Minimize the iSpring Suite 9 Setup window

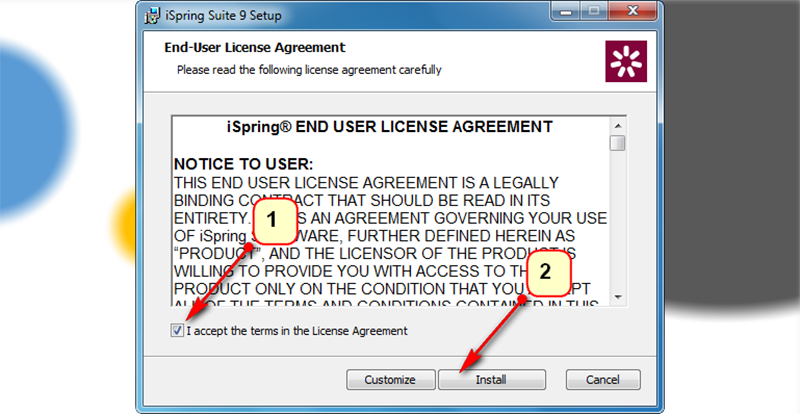click(x=566, y=10)
